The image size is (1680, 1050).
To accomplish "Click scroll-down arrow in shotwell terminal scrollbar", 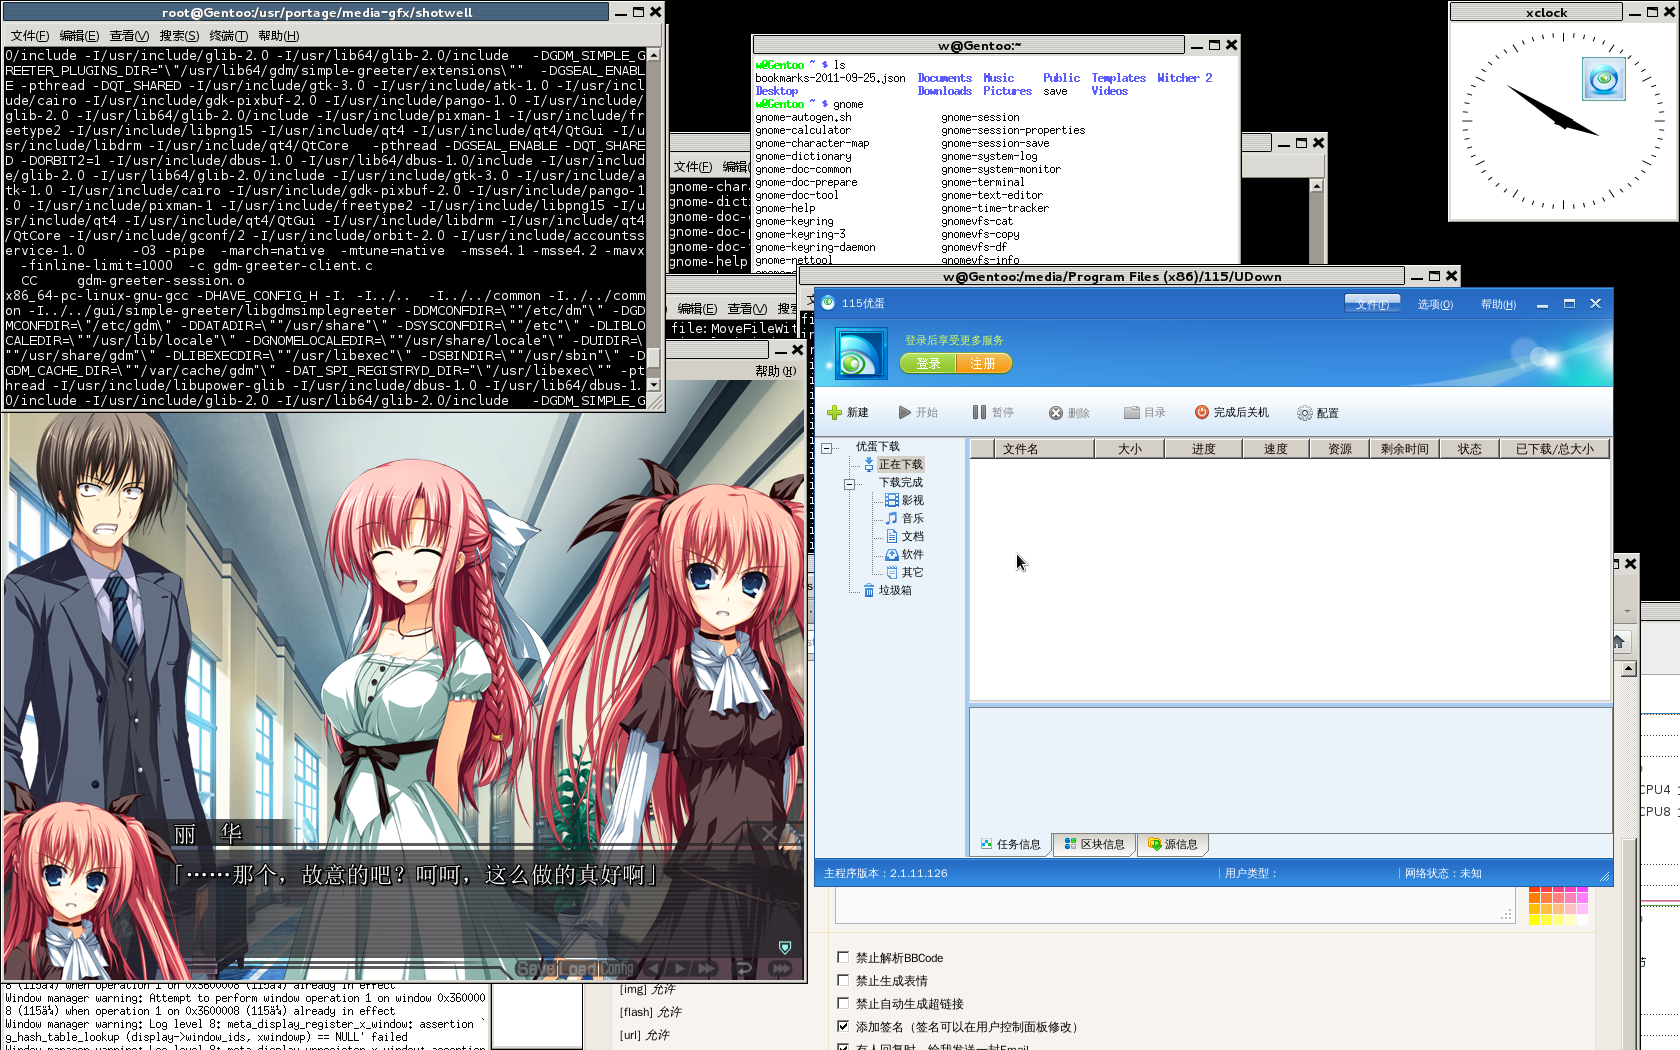I will pyautogui.click(x=653, y=385).
